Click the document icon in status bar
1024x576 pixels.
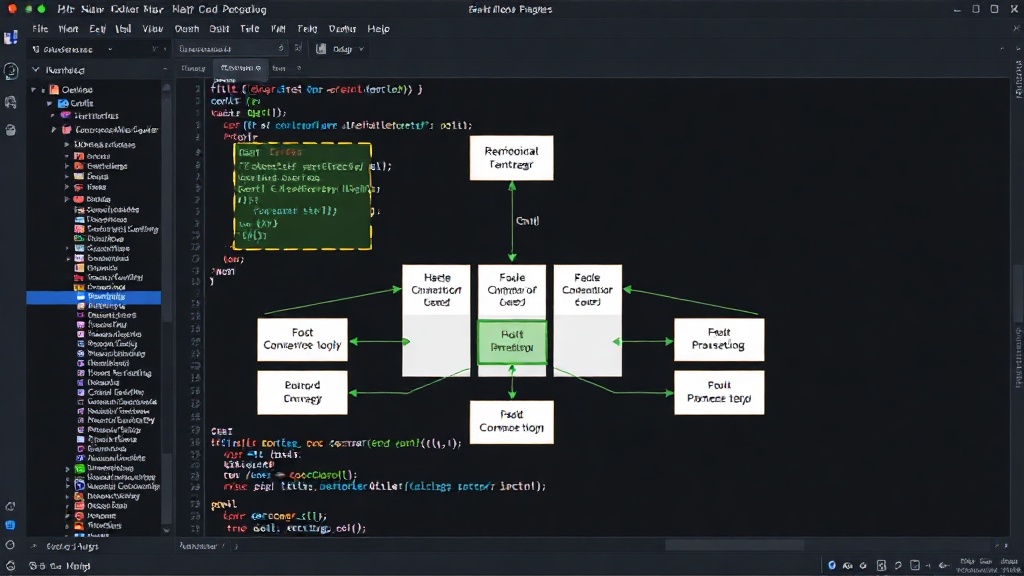pyautogui.click(x=881, y=566)
